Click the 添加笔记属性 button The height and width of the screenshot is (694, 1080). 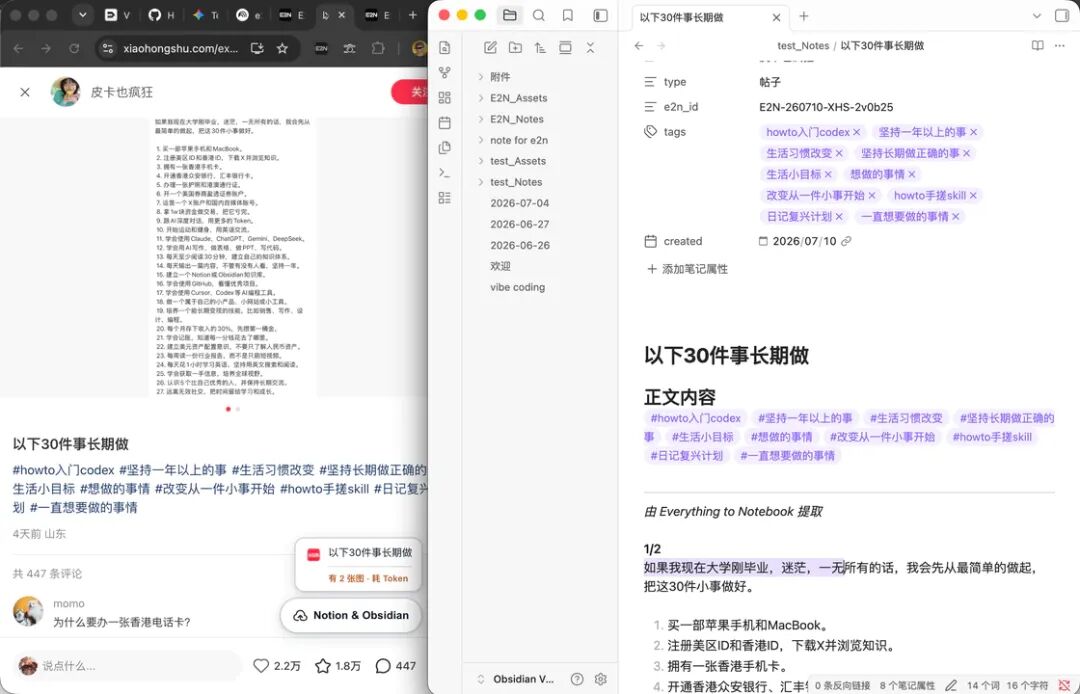coord(687,269)
